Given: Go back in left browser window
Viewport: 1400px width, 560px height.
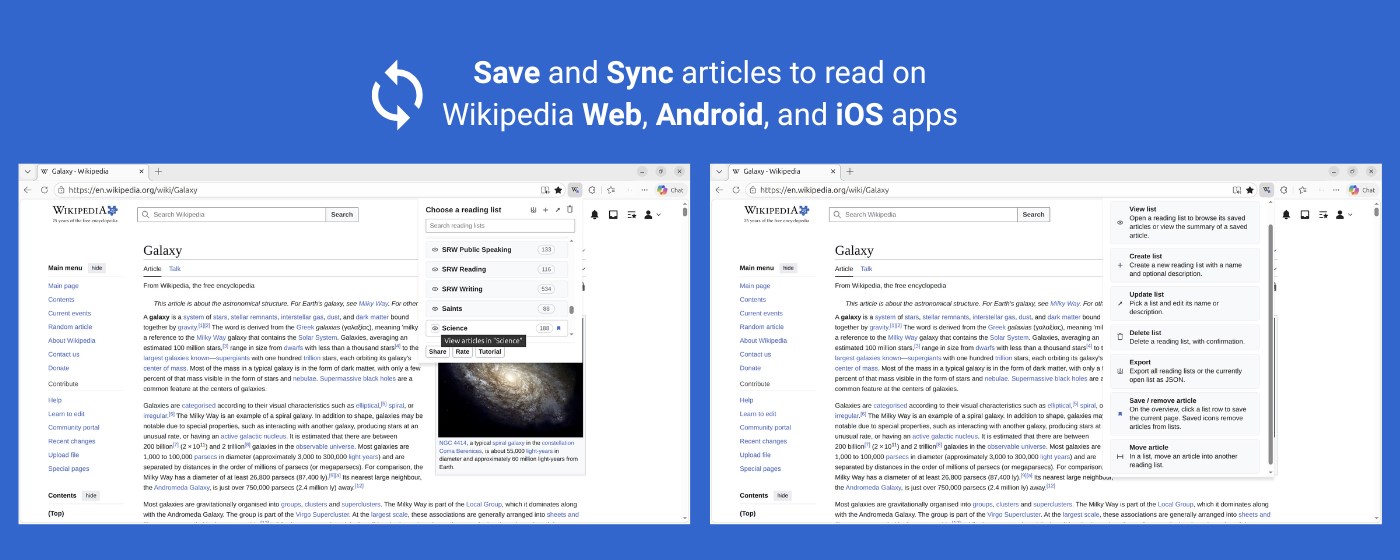Looking at the screenshot, I should click(x=28, y=189).
